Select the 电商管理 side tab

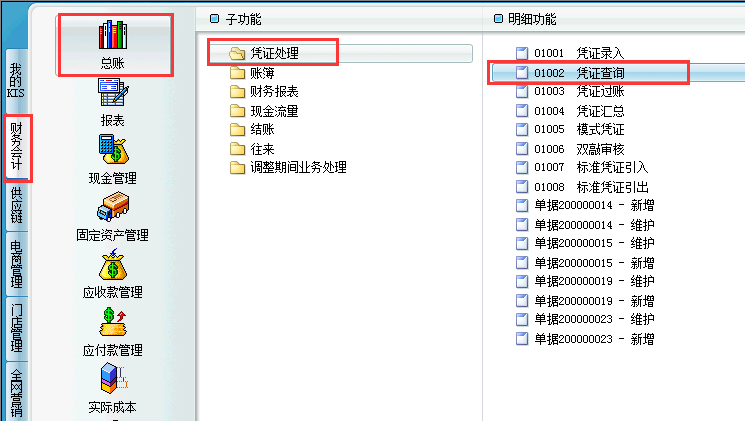coord(16,264)
